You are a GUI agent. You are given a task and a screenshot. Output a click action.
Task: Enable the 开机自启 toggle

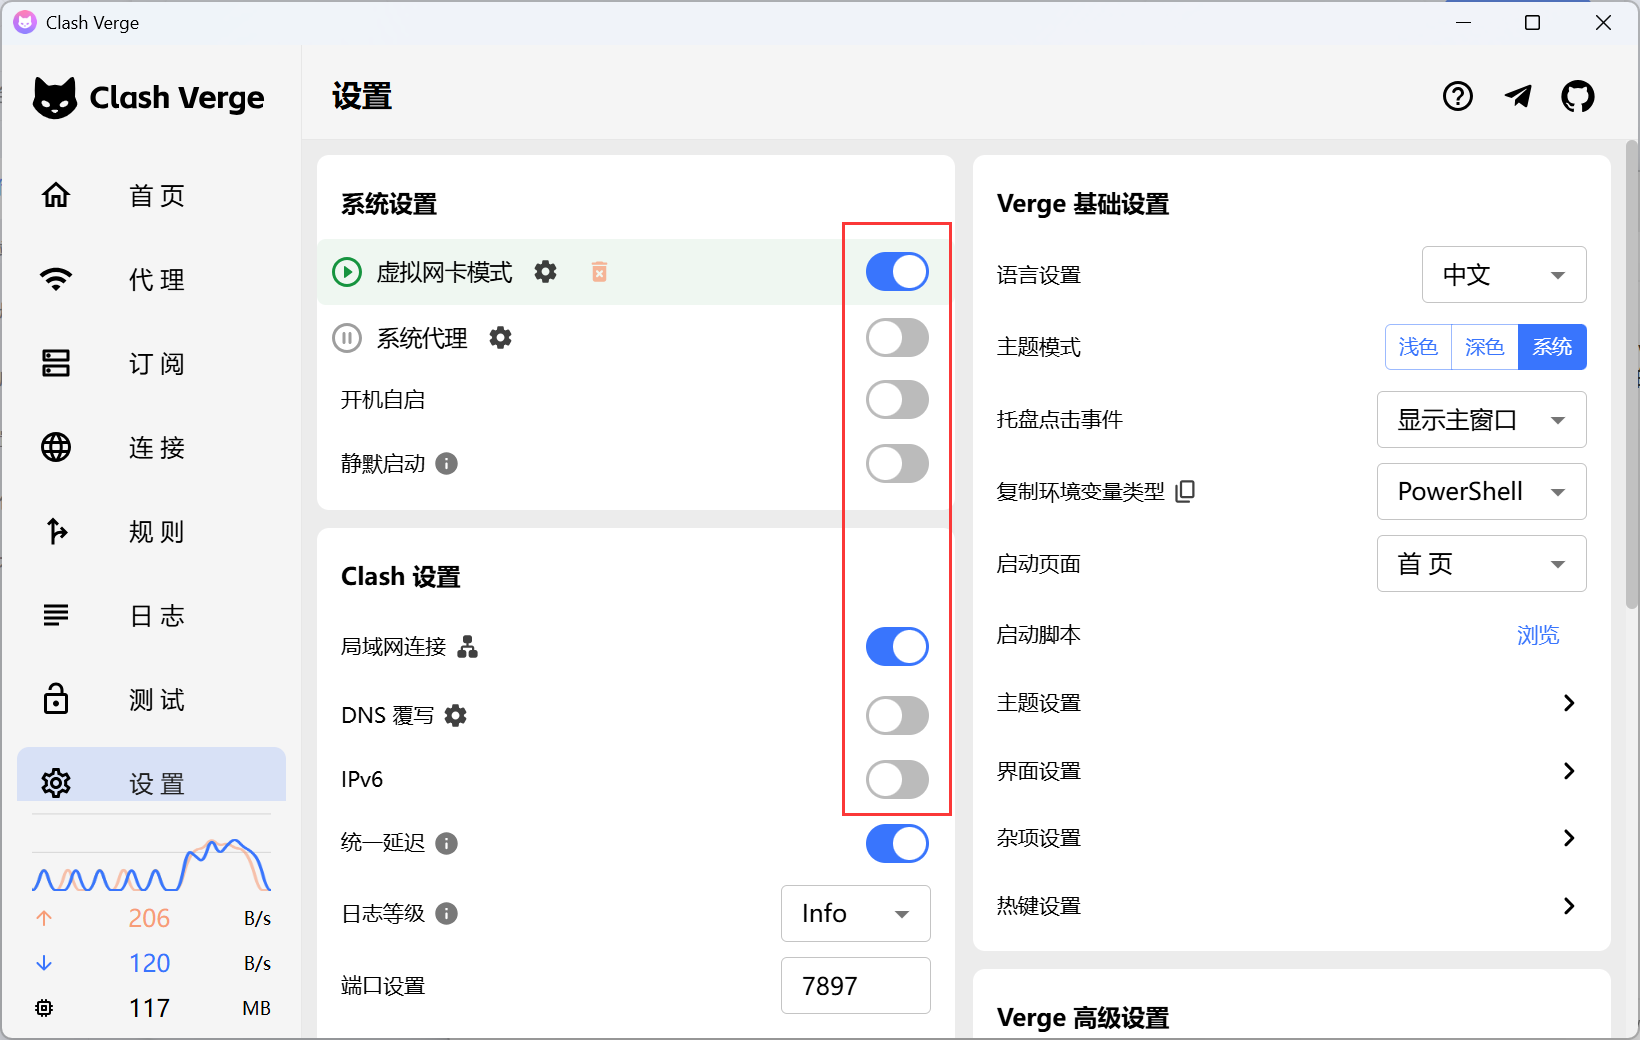pos(897,400)
